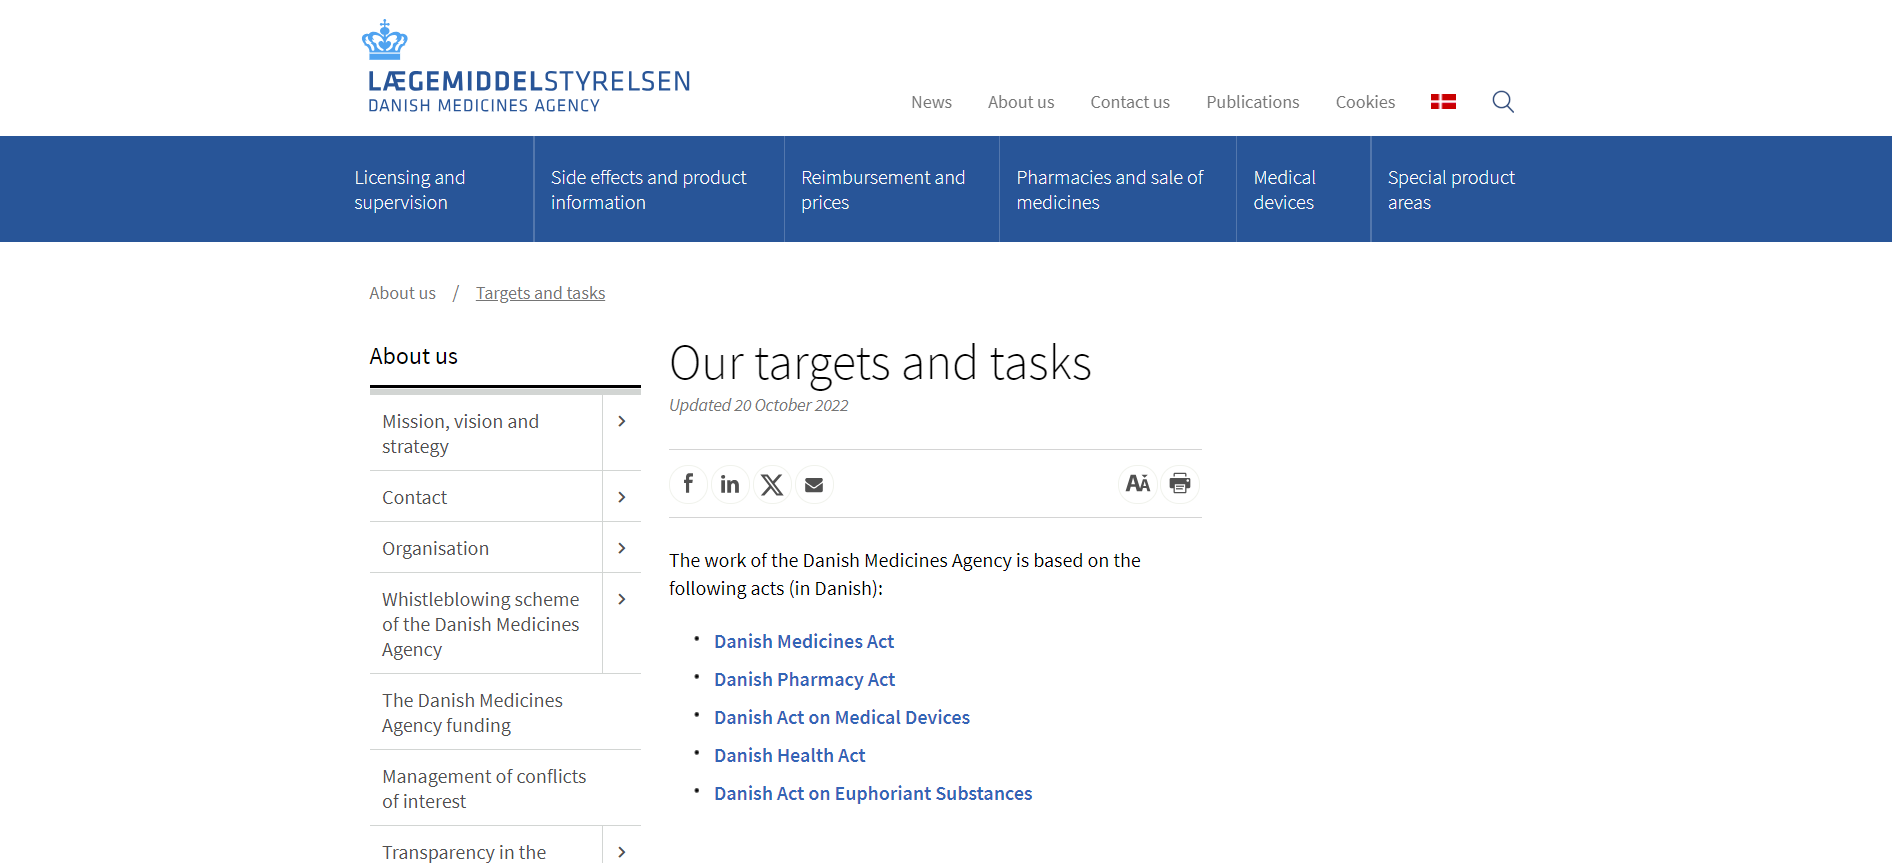Expand Mission, vision and strategy chevron
The image size is (1892, 863).
point(622,422)
